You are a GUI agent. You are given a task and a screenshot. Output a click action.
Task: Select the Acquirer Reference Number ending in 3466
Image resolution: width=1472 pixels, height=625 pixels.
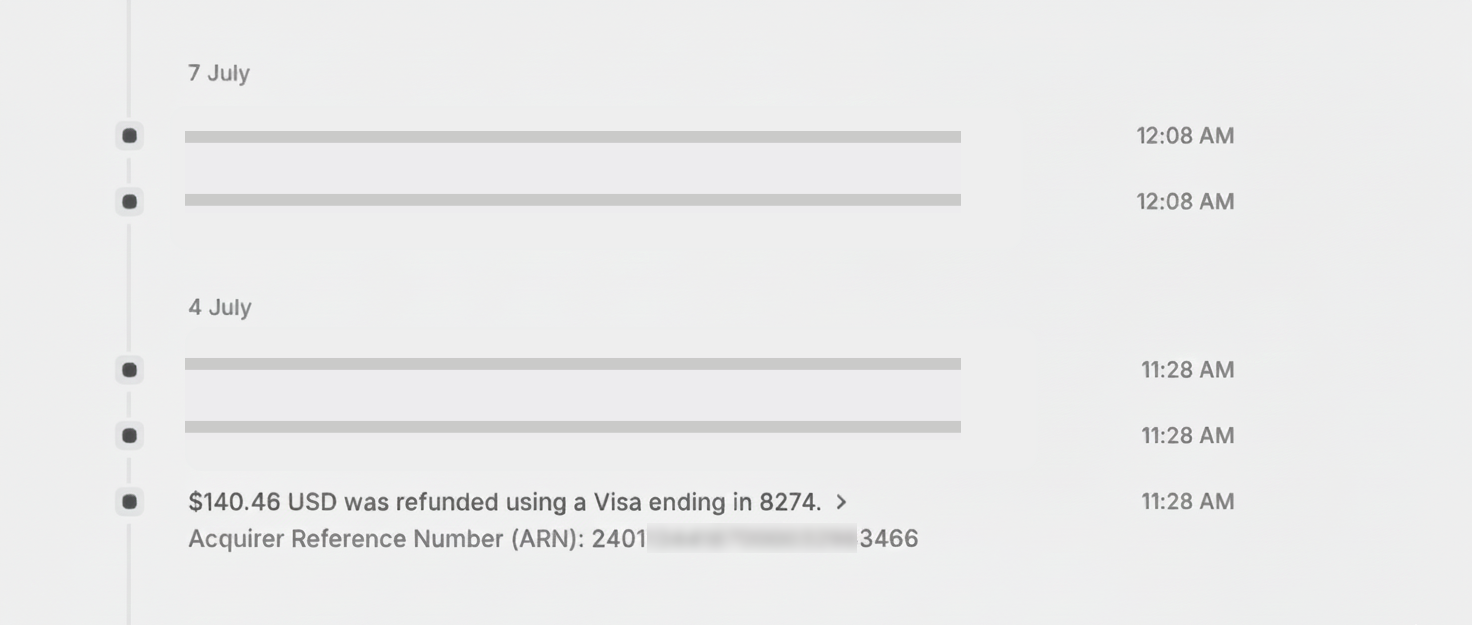click(x=554, y=538)
